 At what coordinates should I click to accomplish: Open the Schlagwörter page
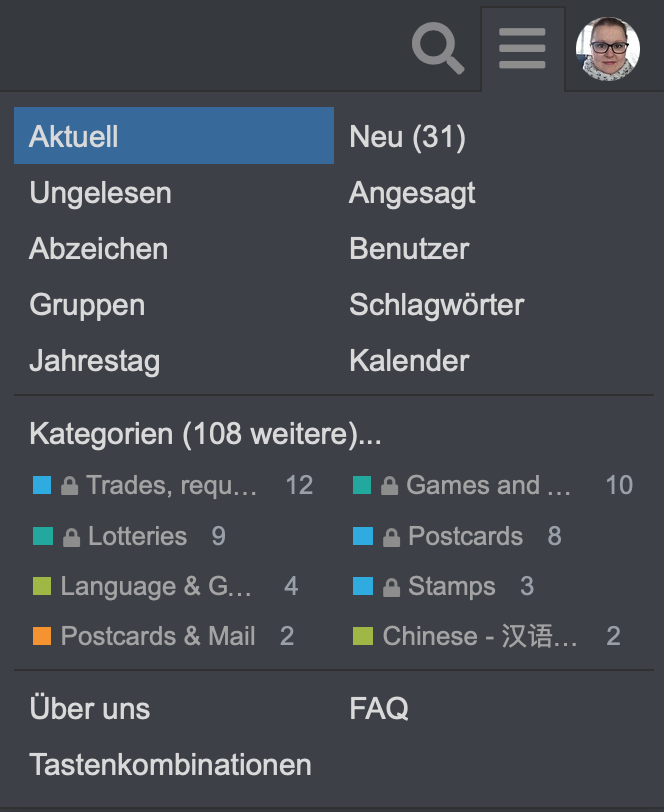(x=436, y=304)
